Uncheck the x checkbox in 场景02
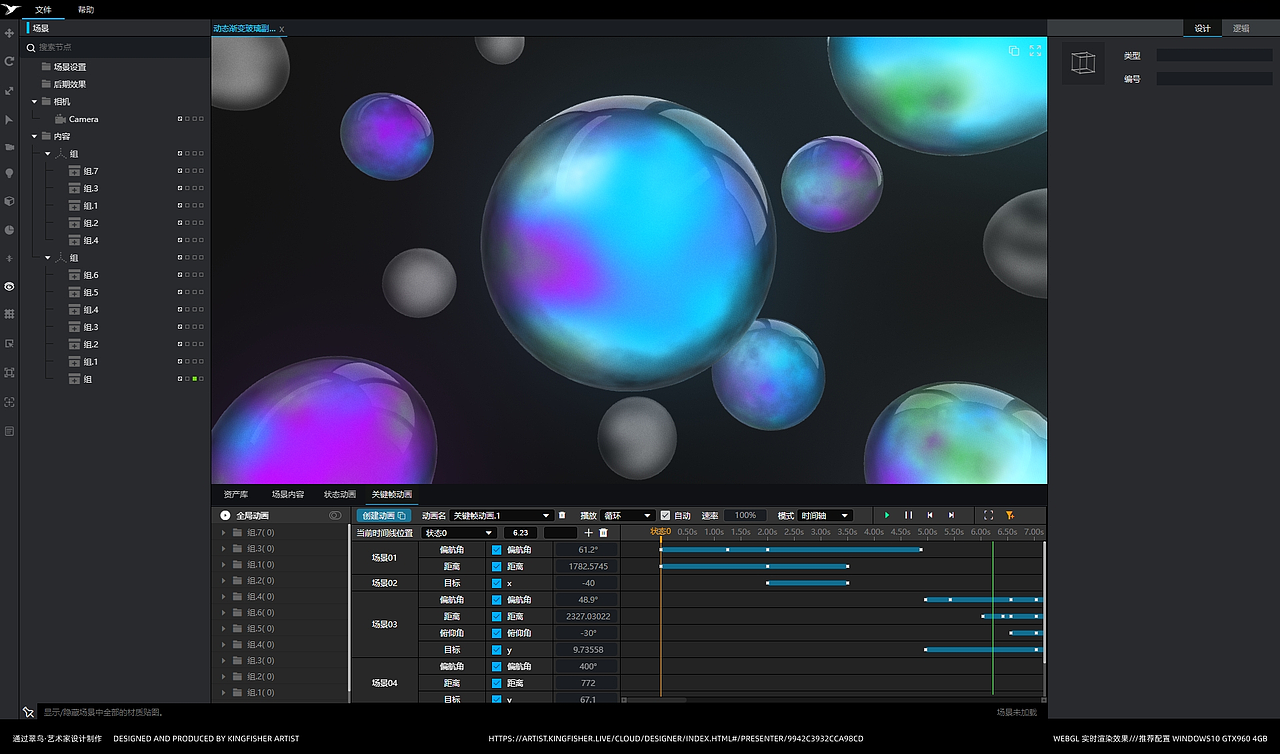This screenshot has width=1280, height=754. (497, 583)
